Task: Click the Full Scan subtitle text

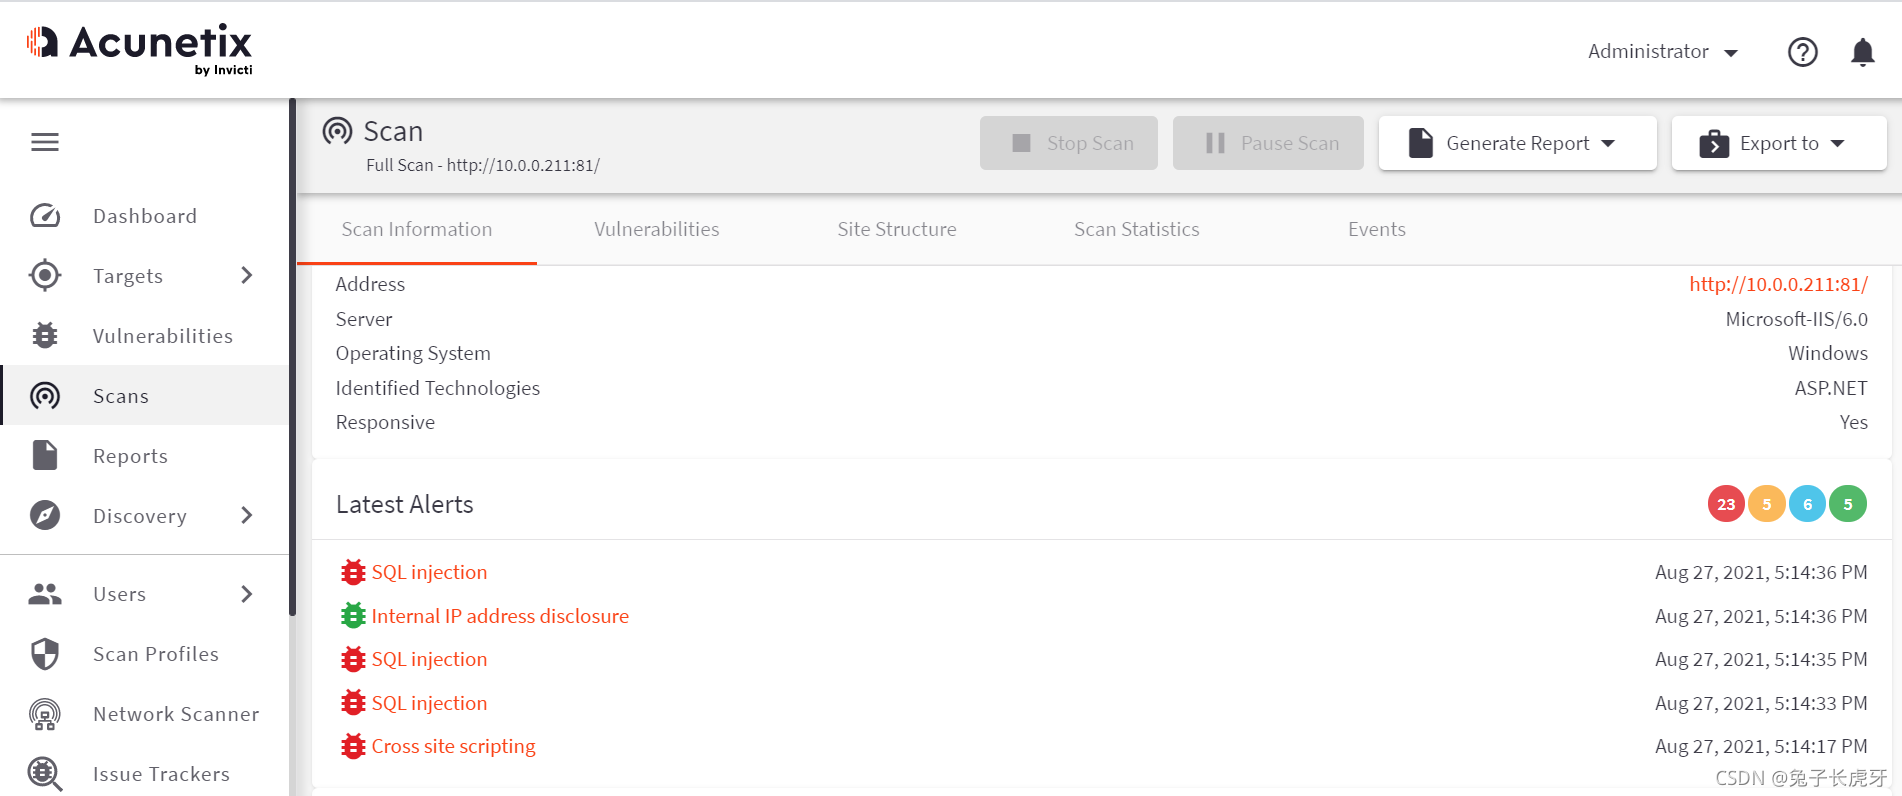Action: click(483, 165)
